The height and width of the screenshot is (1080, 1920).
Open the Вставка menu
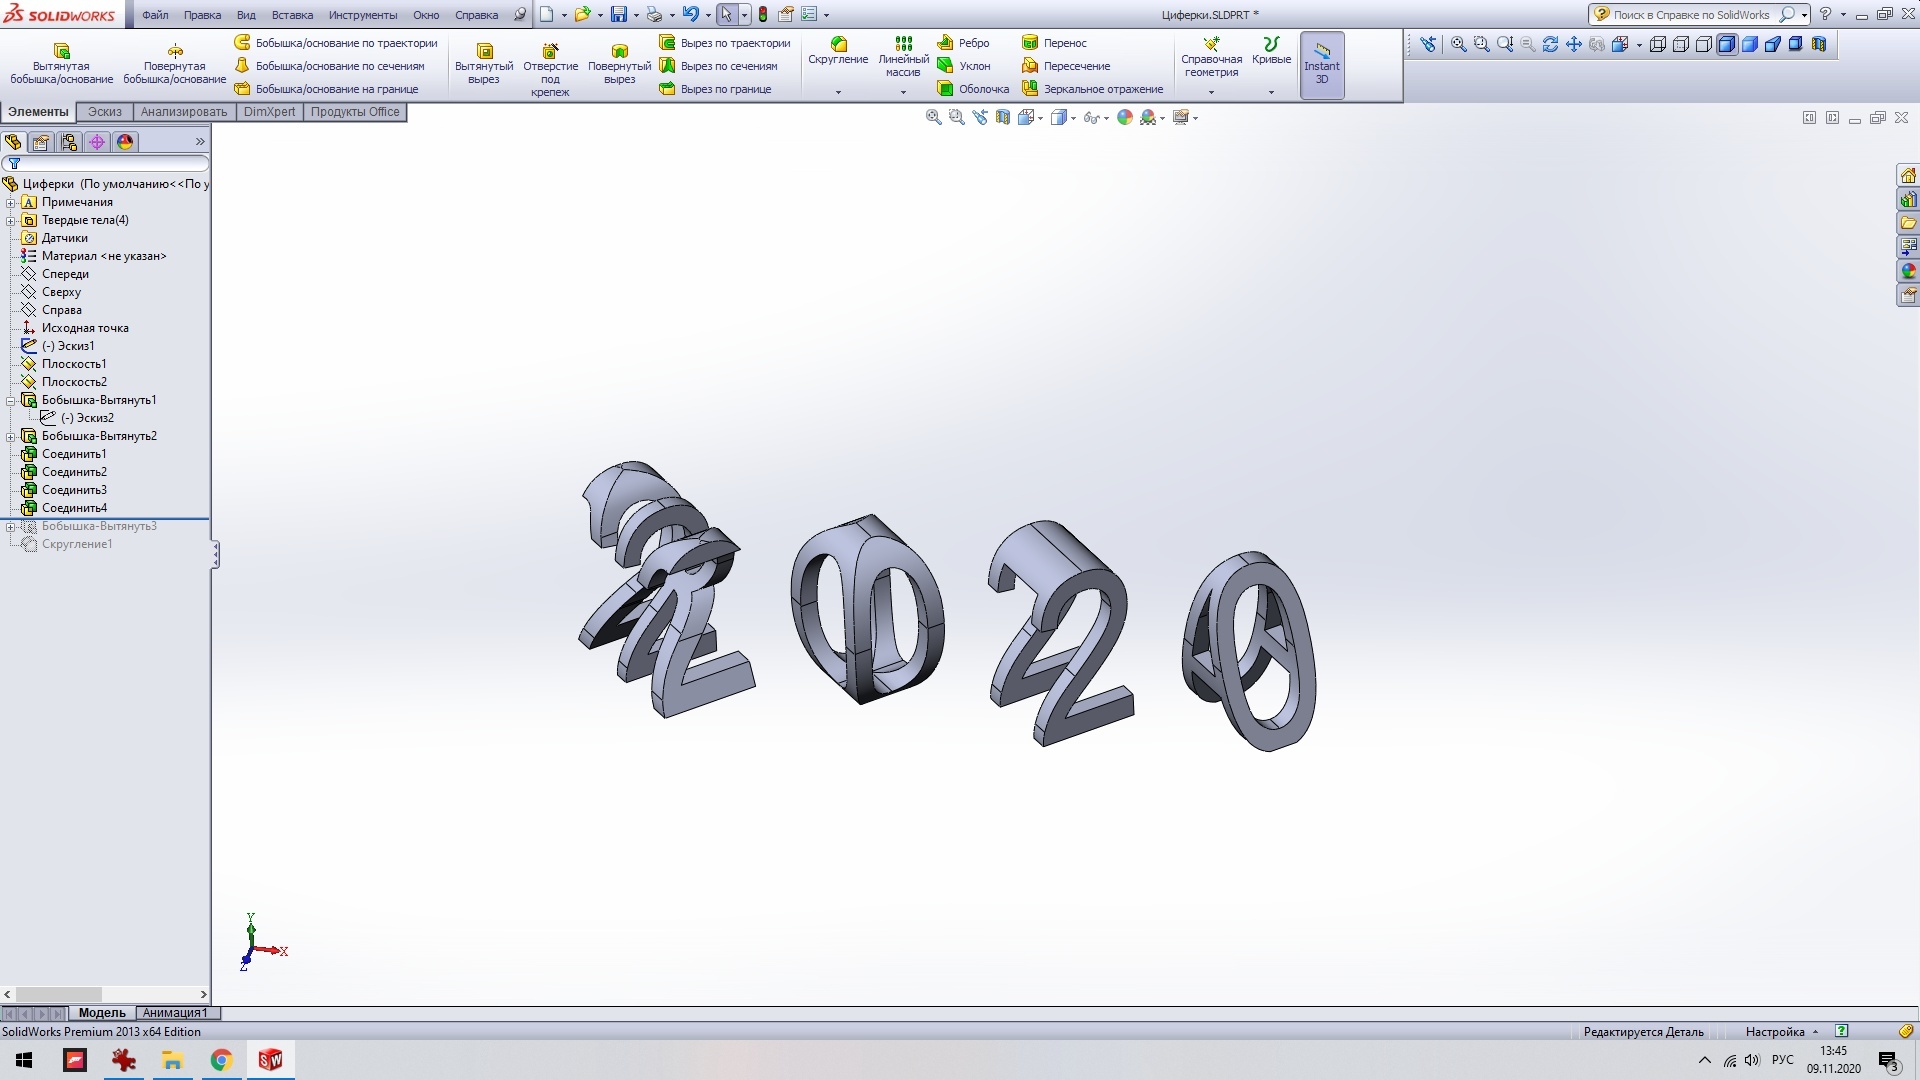click(x=292, y=15)
